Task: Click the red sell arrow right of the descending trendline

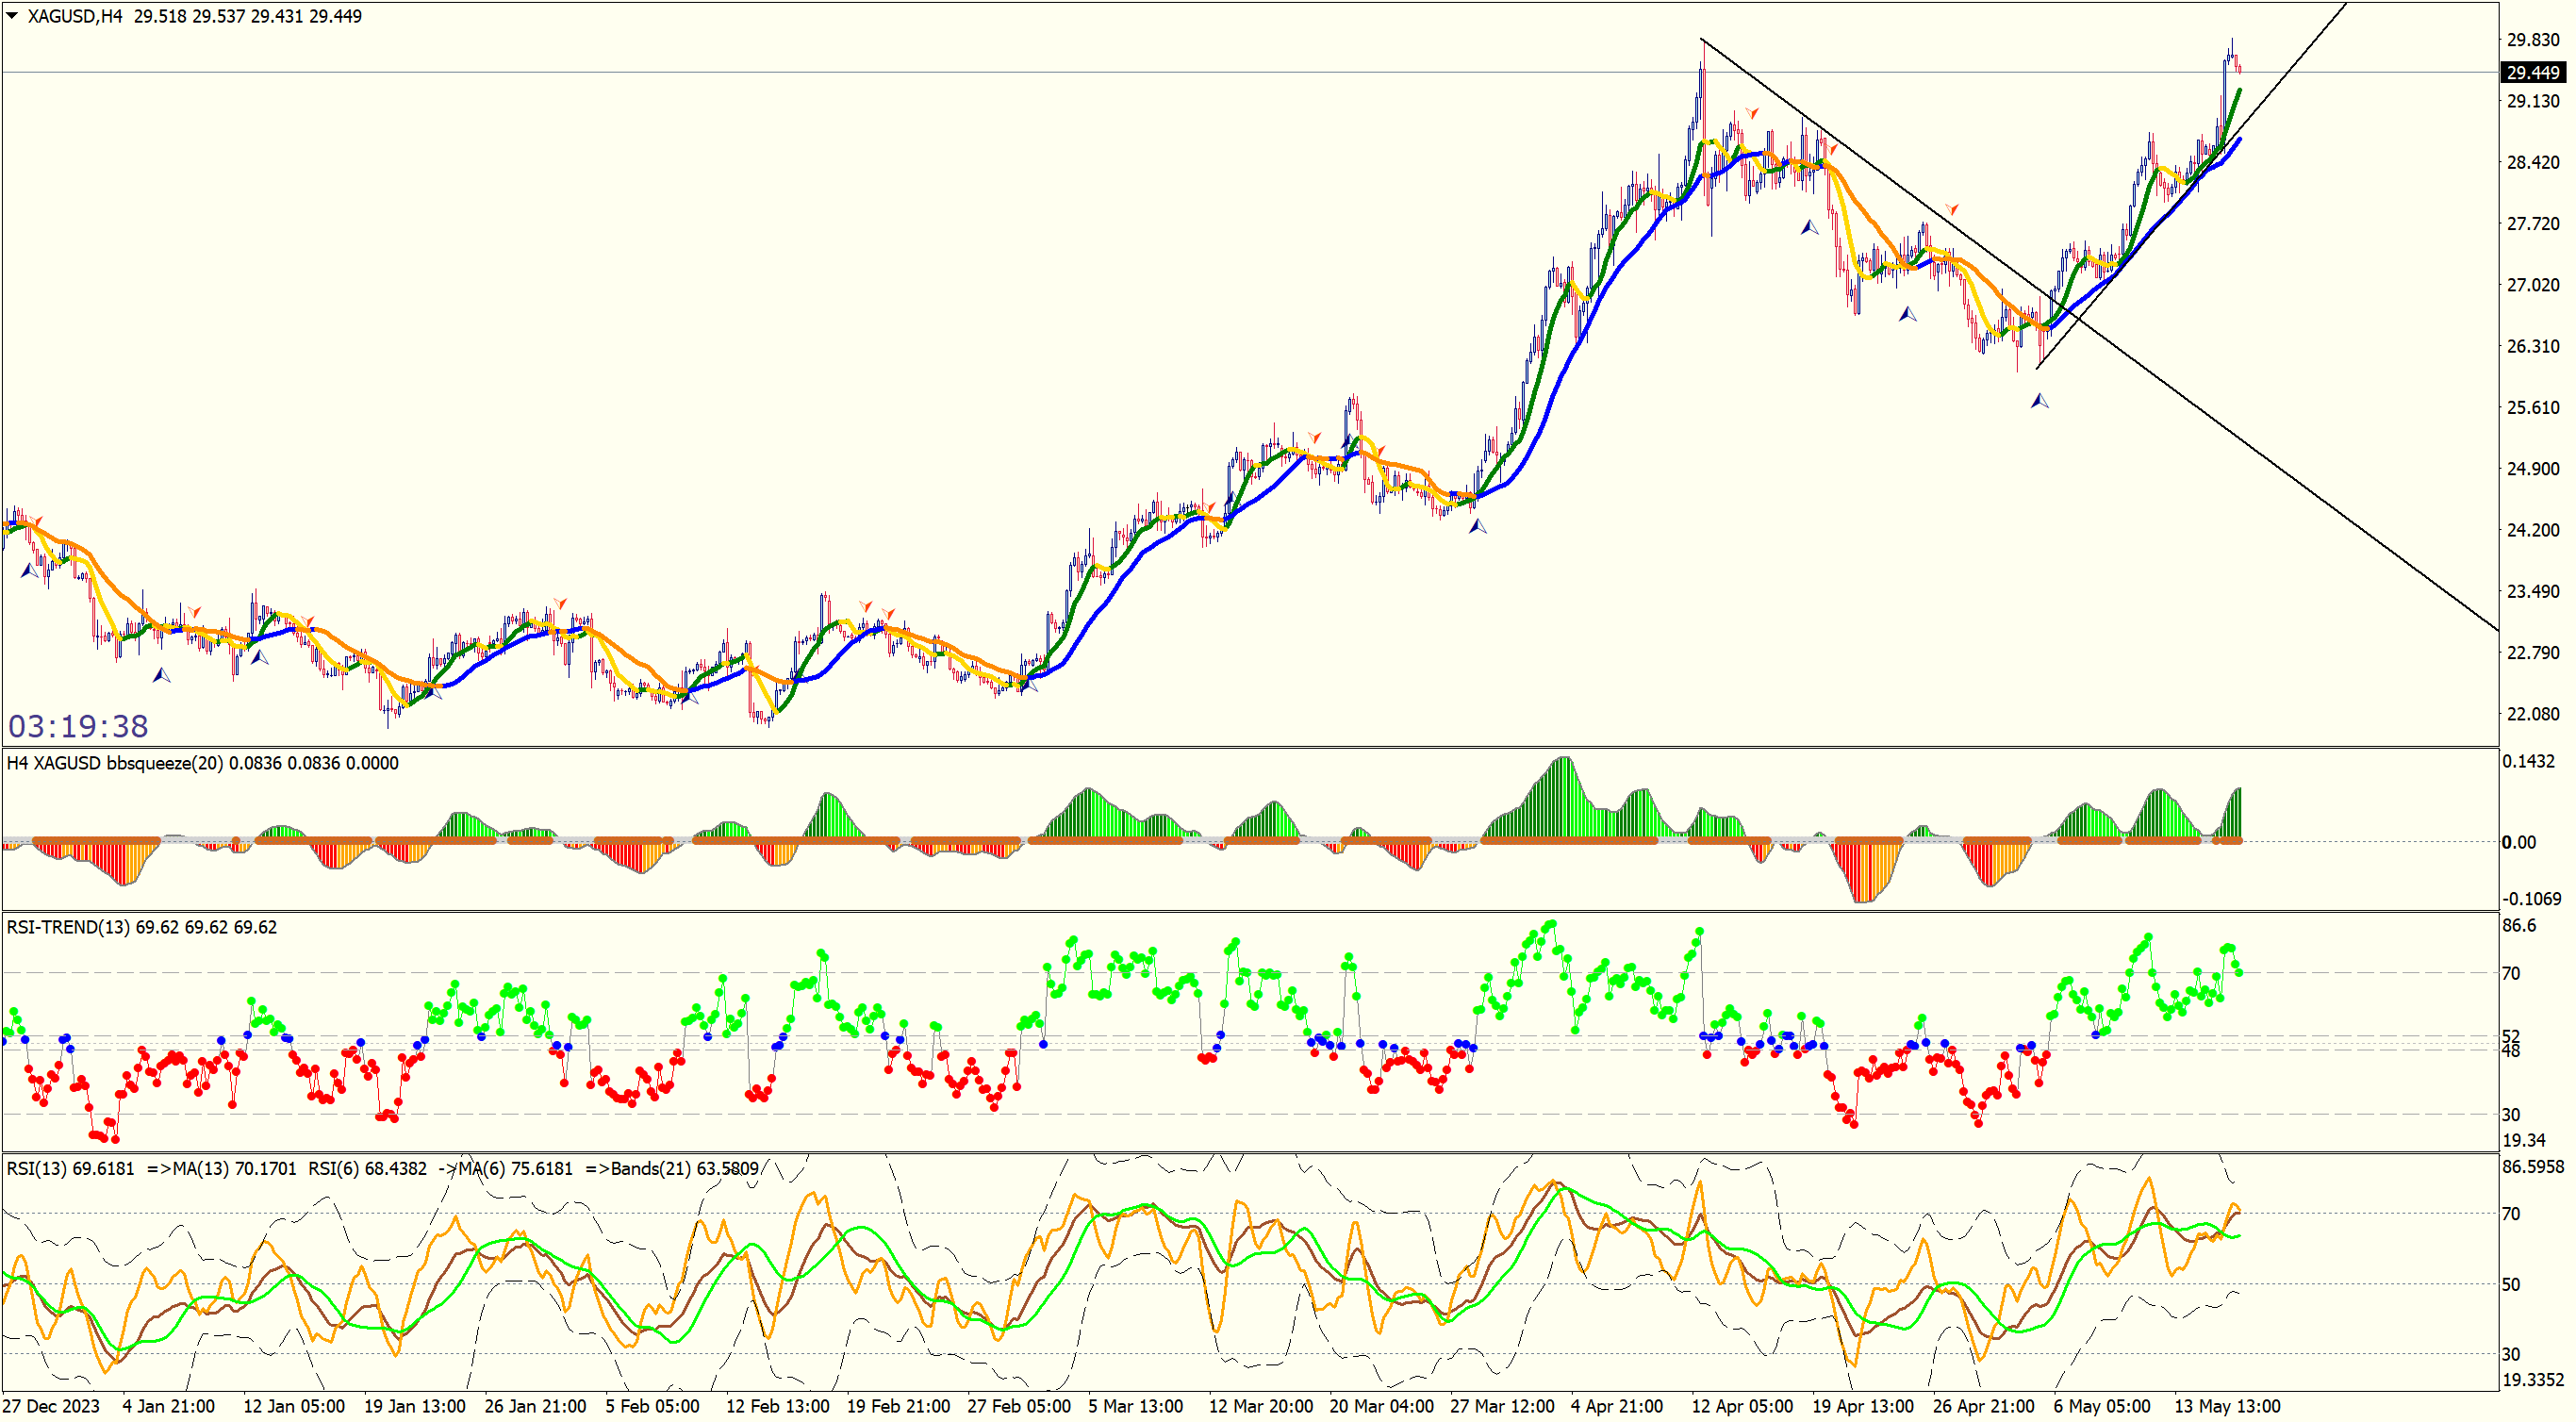Action: (1951, 209)
